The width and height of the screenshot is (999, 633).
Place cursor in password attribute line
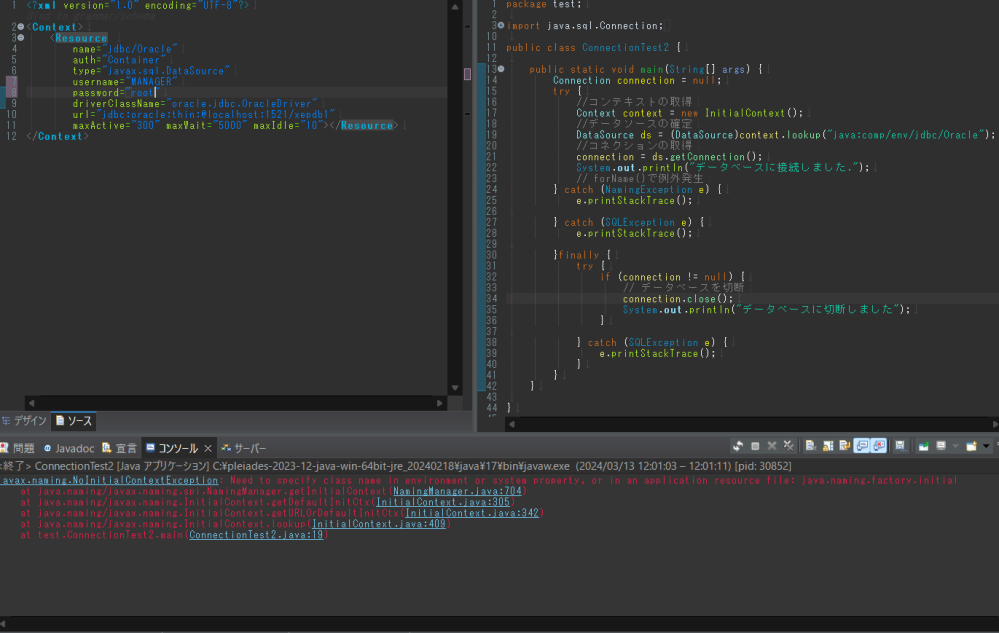110,92
